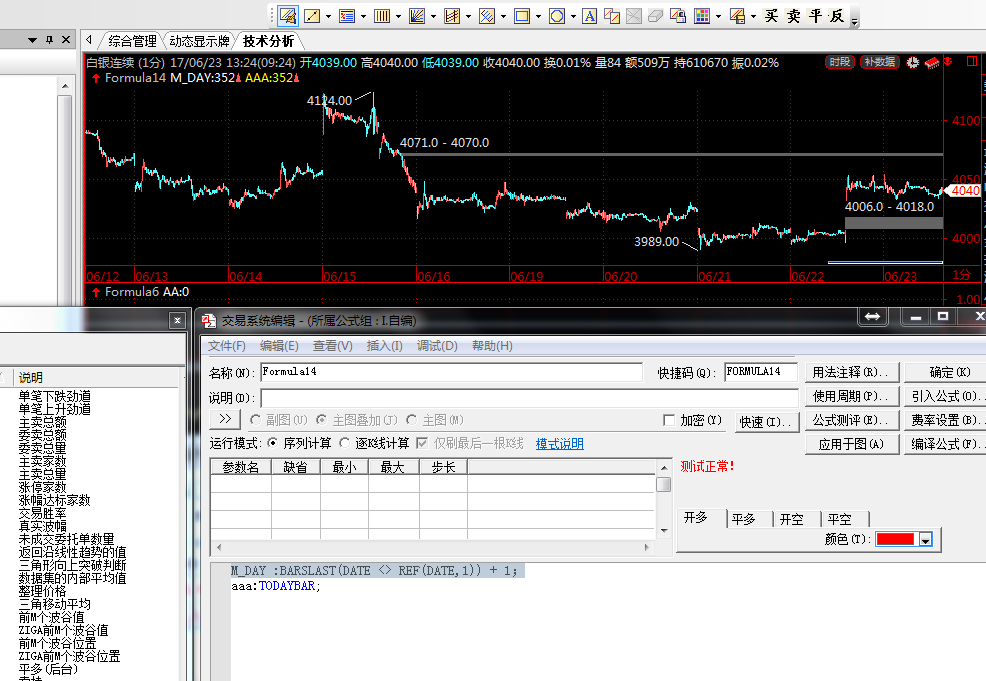The height and width of the screenshot is (681, 986).
Task: Click the pin icon on left panel
Action: click(x=50, y=40)
